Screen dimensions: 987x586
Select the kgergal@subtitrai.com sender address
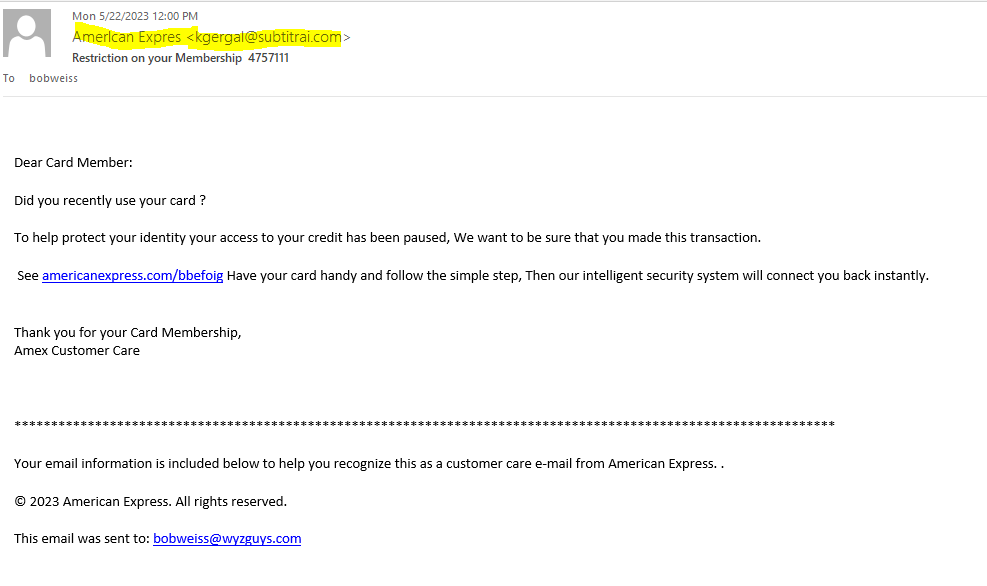[x=268, y=37]
